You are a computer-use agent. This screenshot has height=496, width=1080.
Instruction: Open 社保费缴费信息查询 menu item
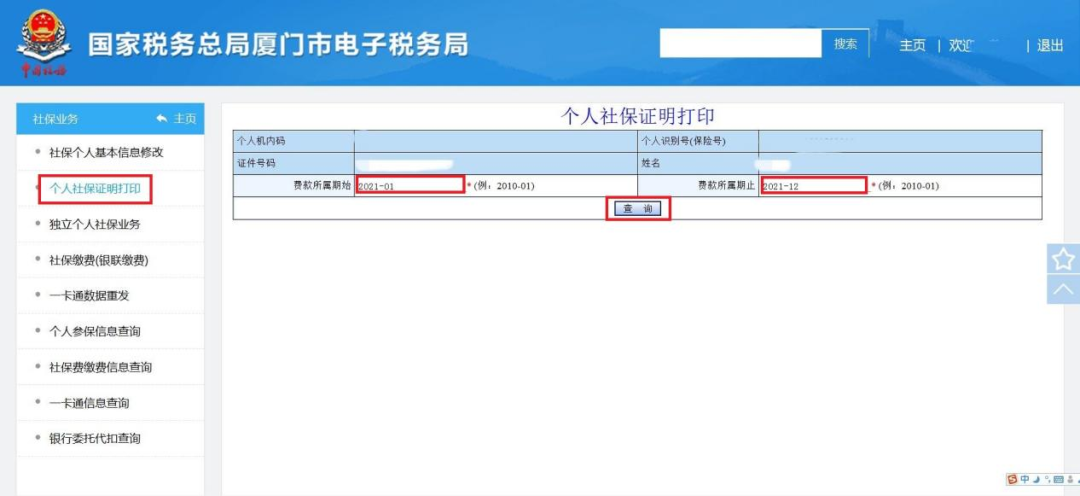coord(101,368)
